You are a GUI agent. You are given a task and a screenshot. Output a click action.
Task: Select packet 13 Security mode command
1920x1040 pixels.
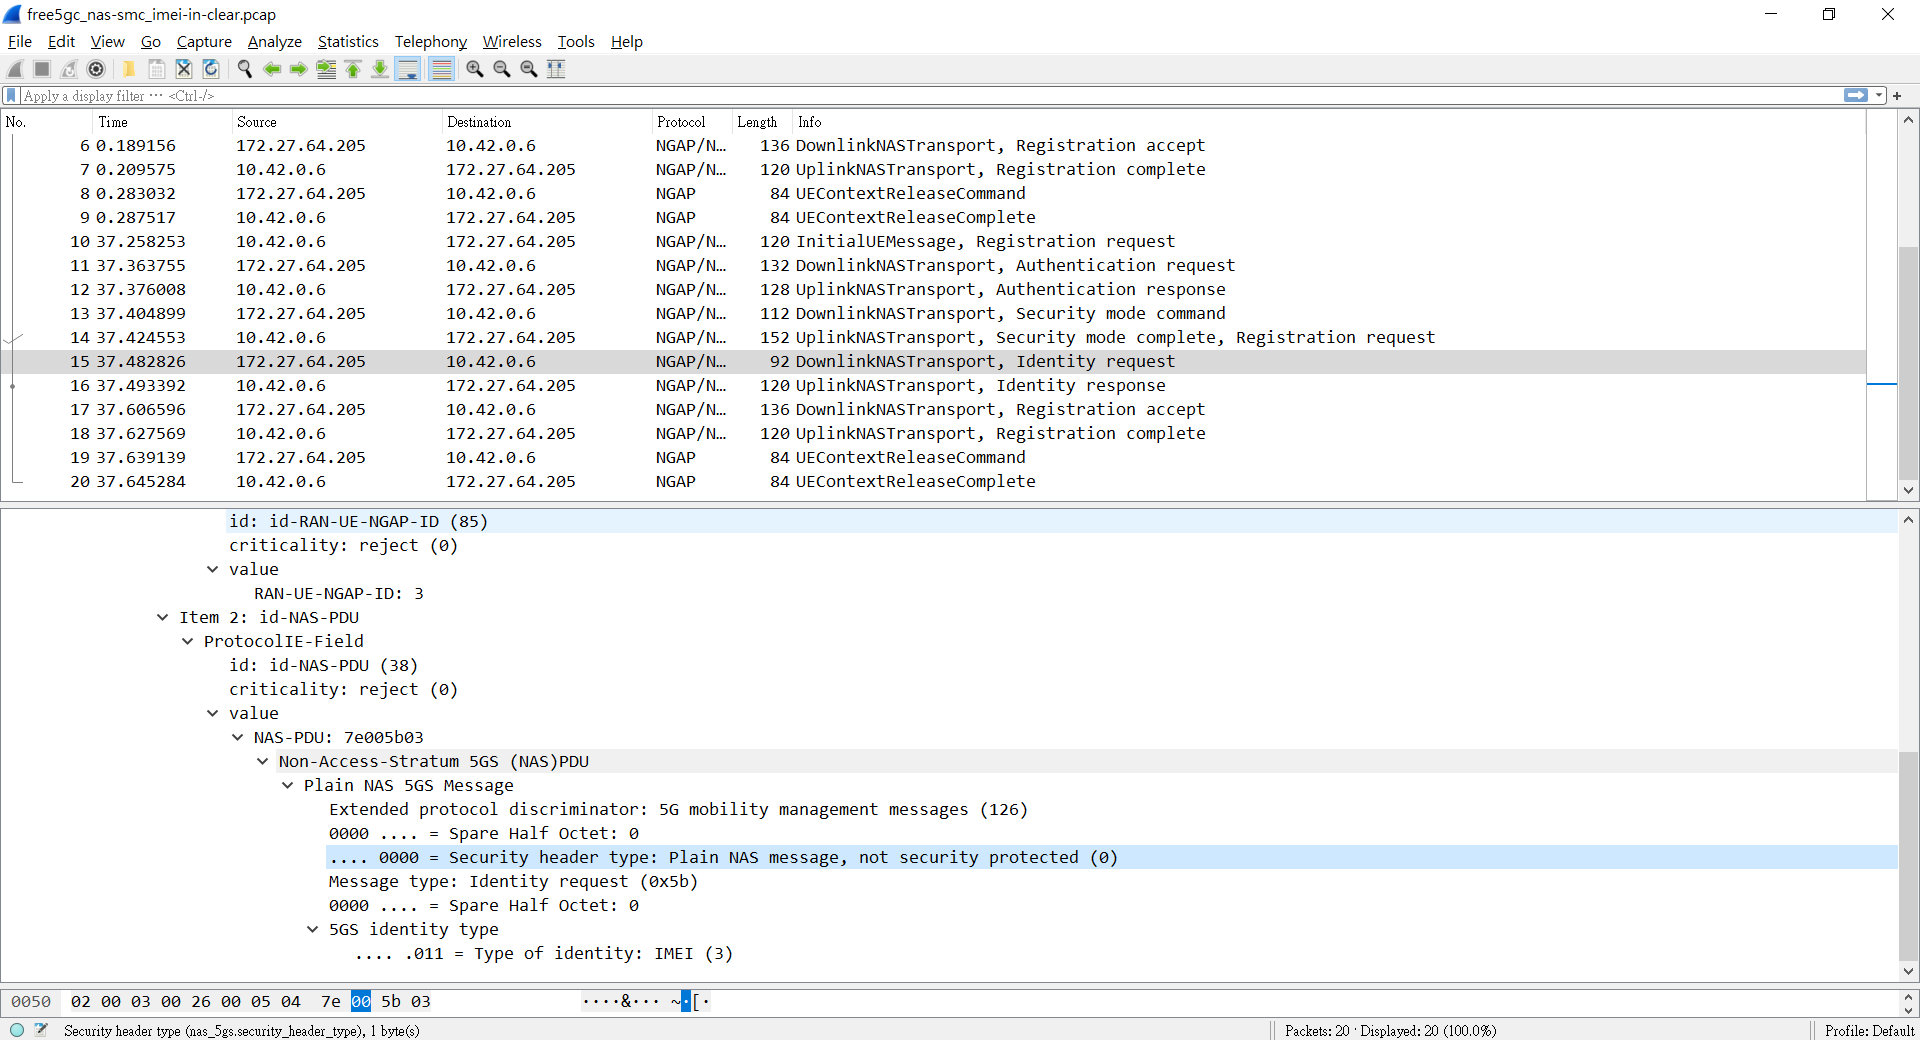(x=933, y=314)
